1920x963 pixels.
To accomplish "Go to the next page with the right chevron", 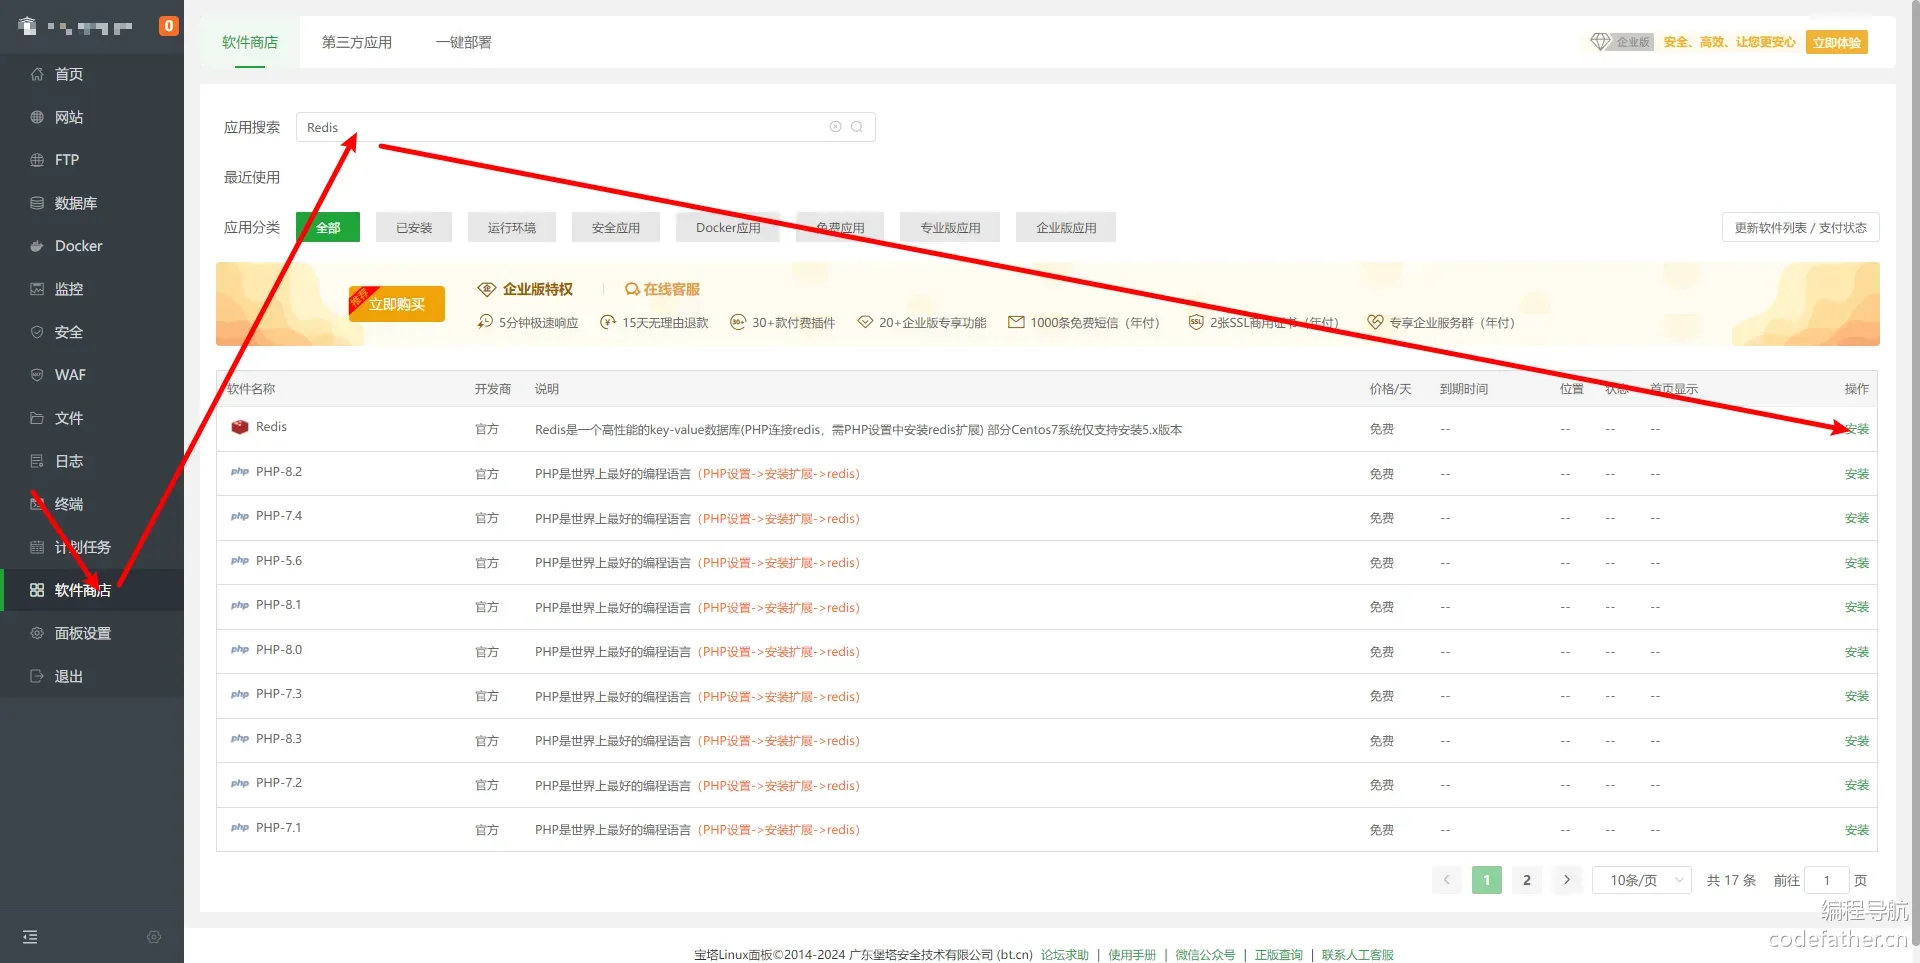I will coord(1567,880).
